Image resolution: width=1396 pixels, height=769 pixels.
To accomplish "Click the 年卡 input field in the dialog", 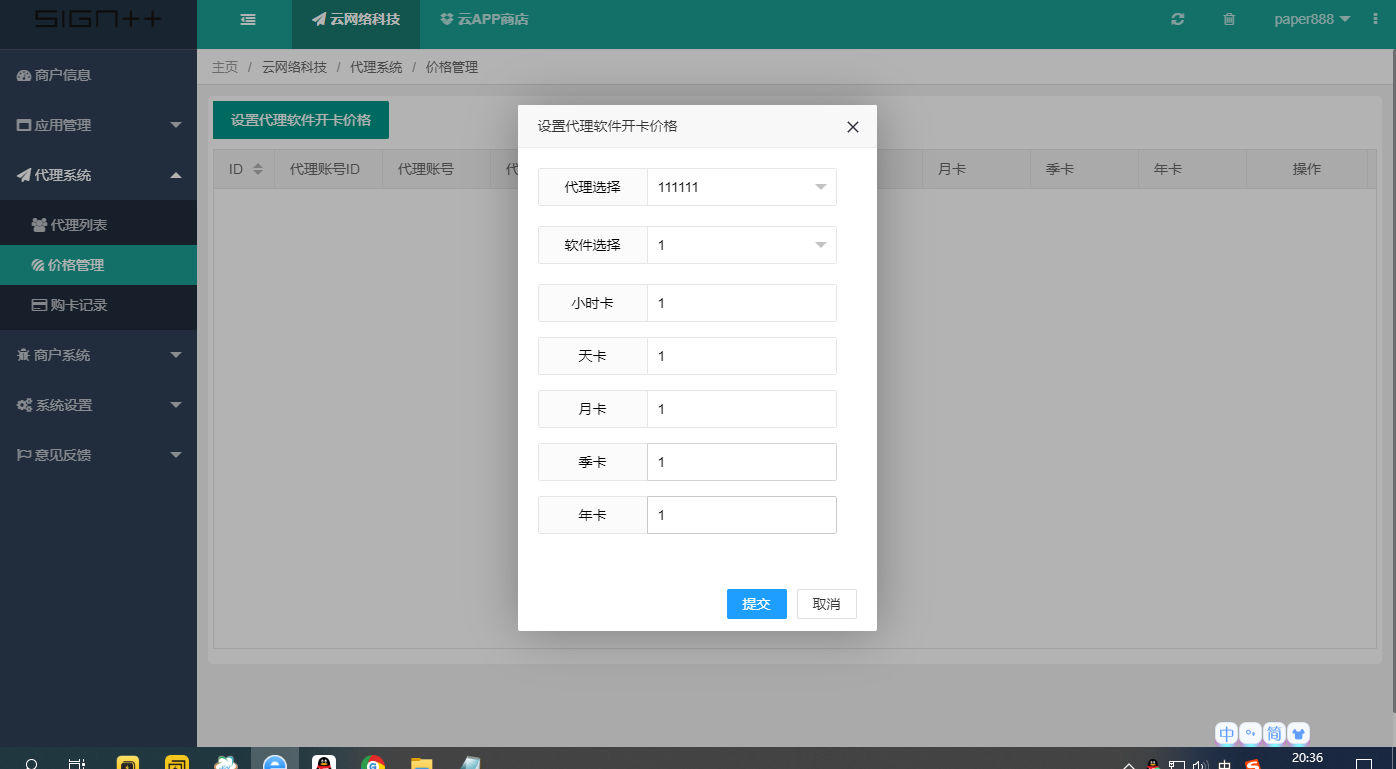I will pos(741,515).
